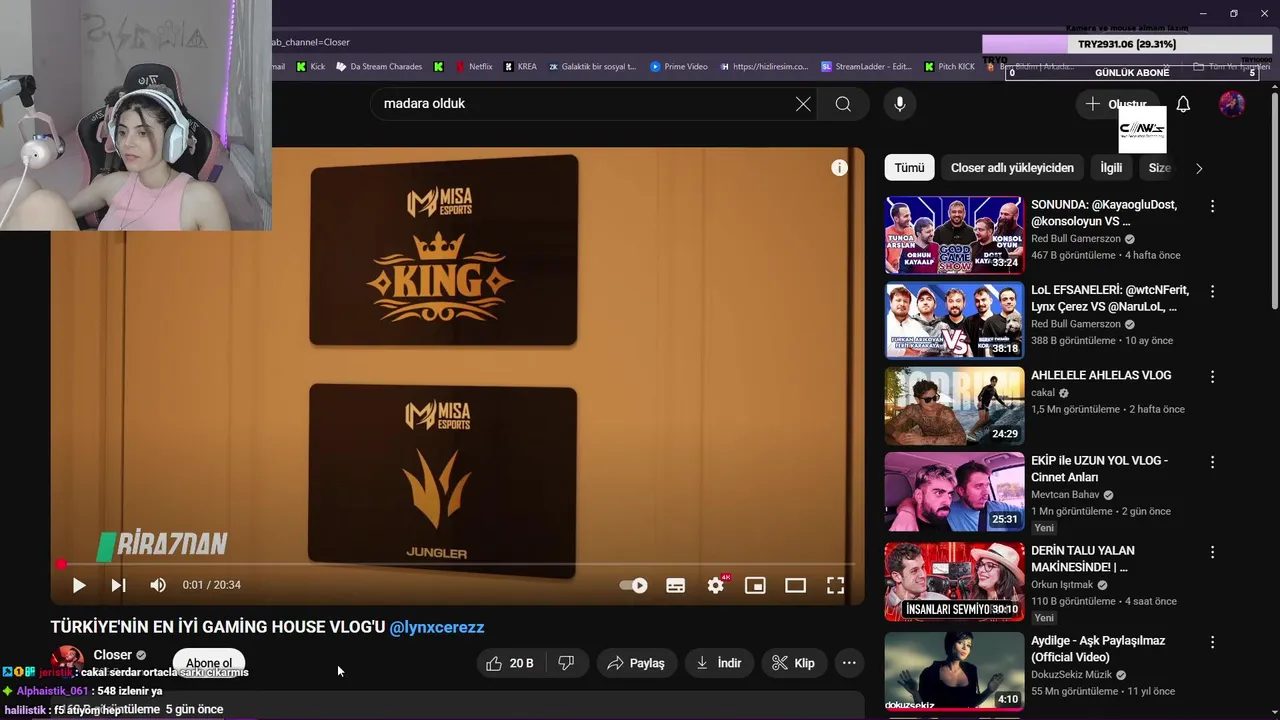Open KREA bookmark
The height and width of the screenshot is (720, 1280).
point(520,66)
